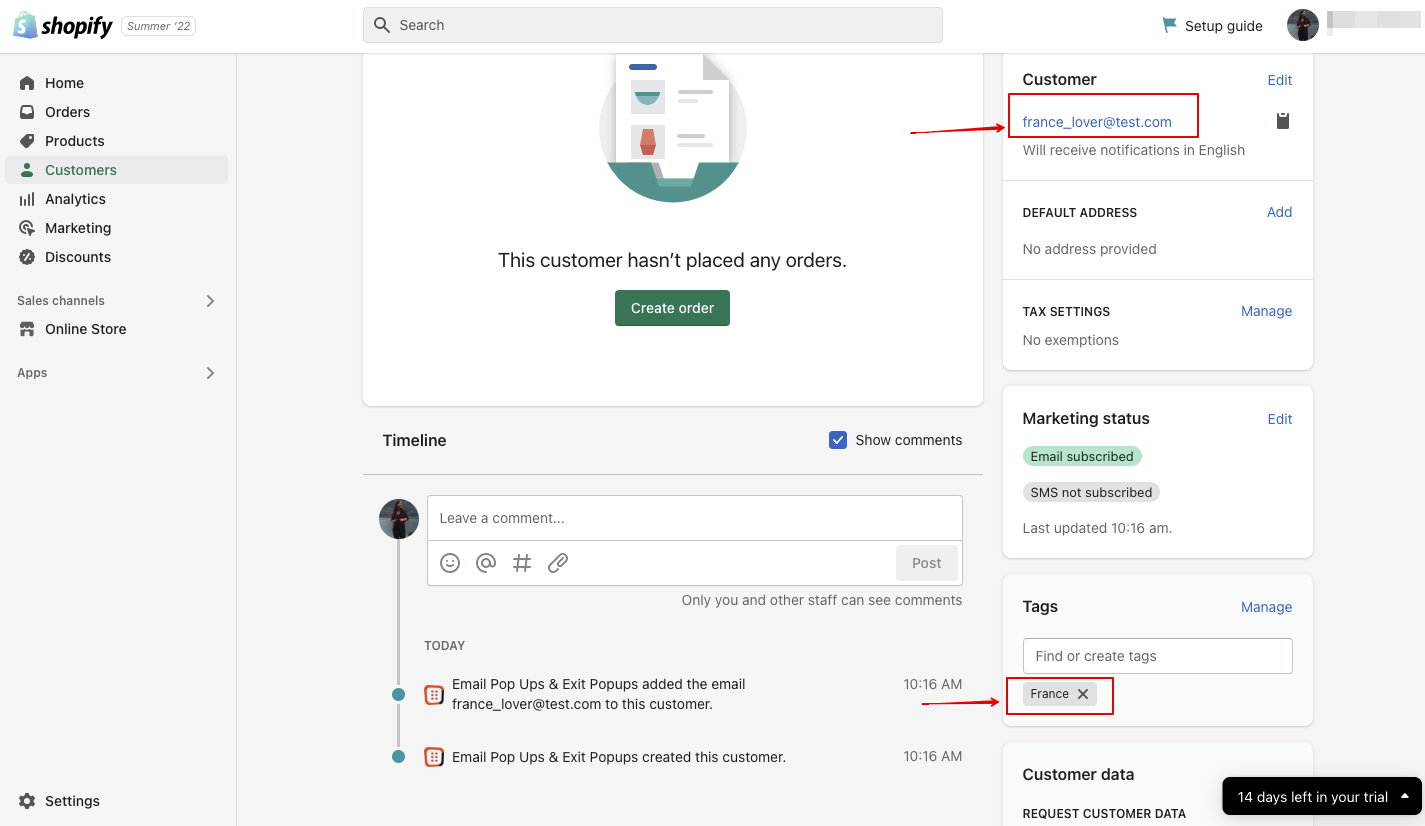Click the Setup guide flag icon
1425x826 pixels.
(x=1169, y=25)
